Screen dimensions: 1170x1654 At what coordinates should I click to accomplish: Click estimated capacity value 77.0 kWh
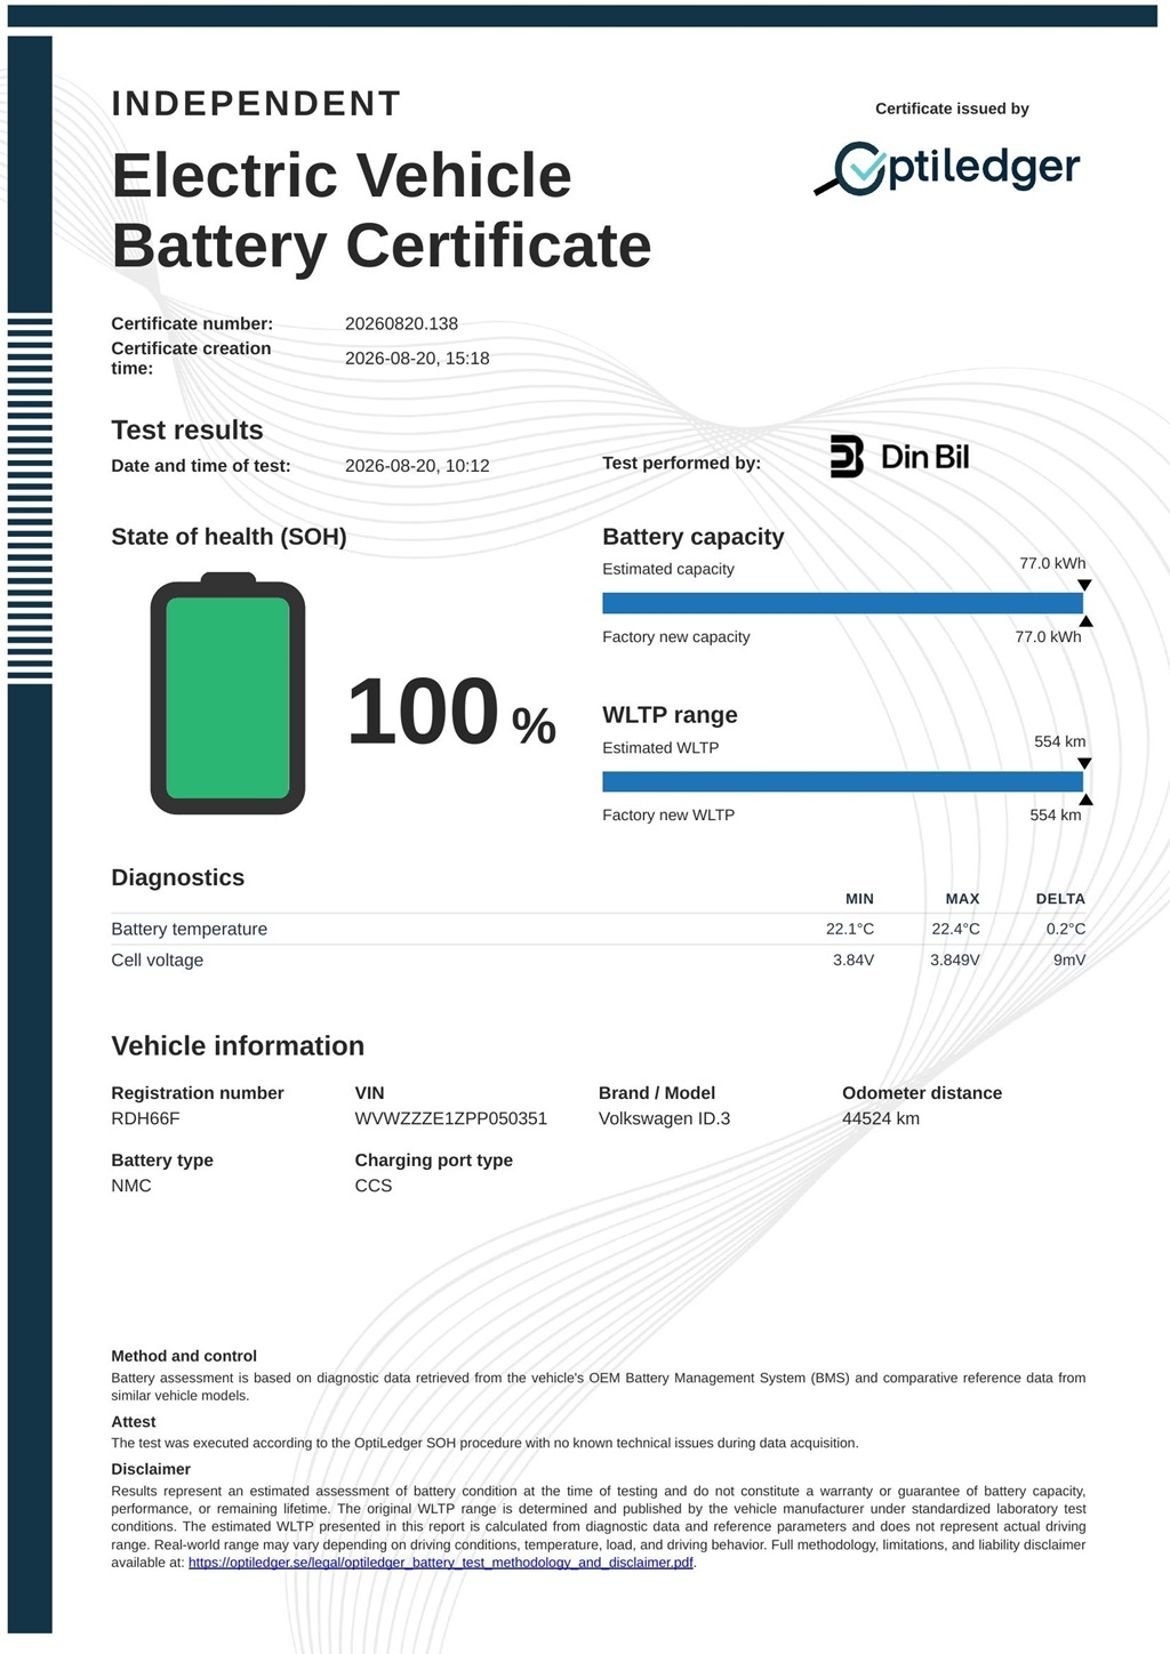(1052, 563)
